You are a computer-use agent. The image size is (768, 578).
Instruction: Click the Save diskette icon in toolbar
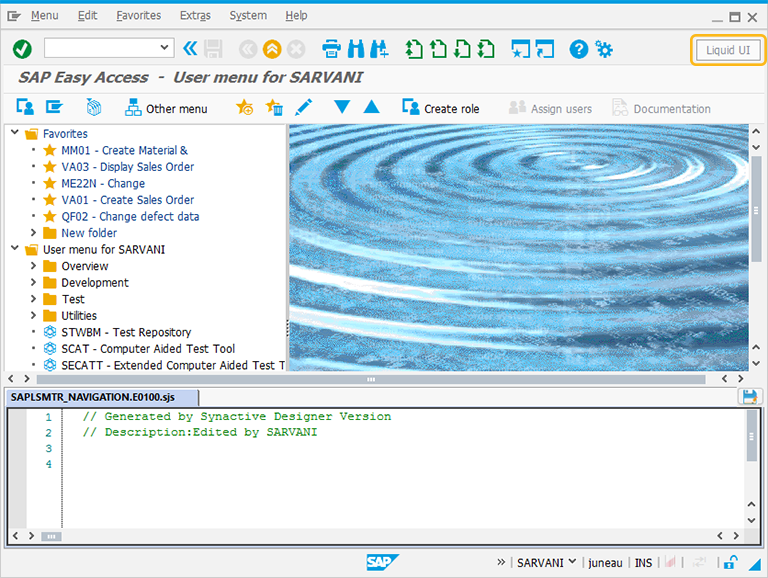pos(213,49)
